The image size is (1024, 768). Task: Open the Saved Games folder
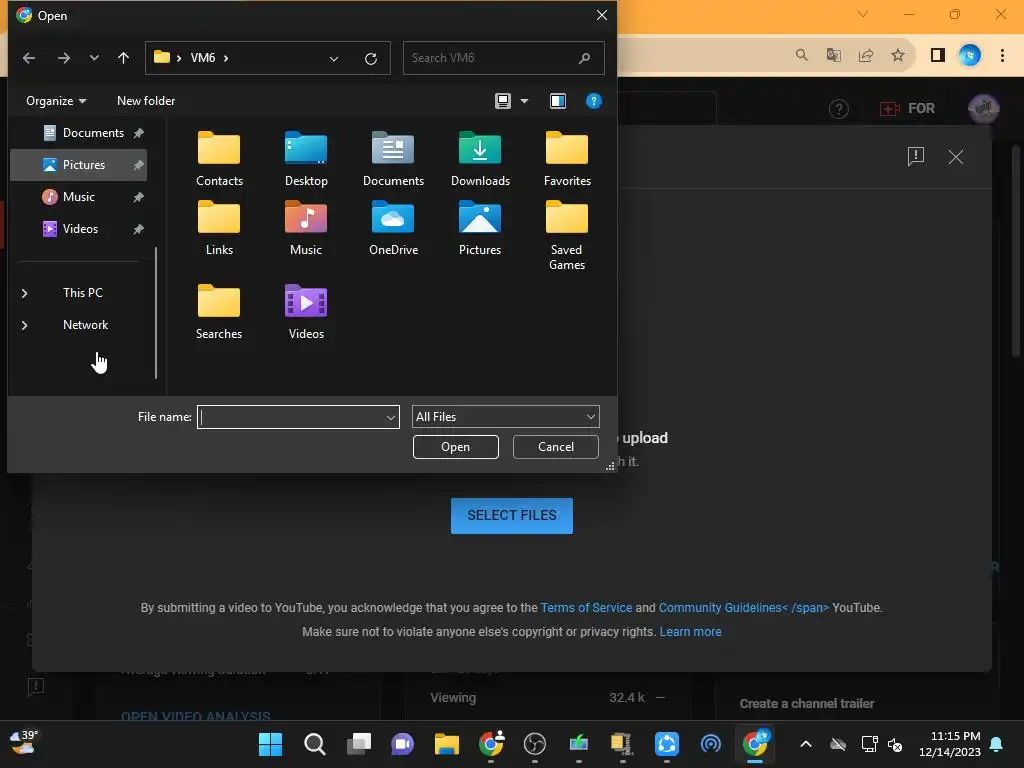[x=567, y=235]
